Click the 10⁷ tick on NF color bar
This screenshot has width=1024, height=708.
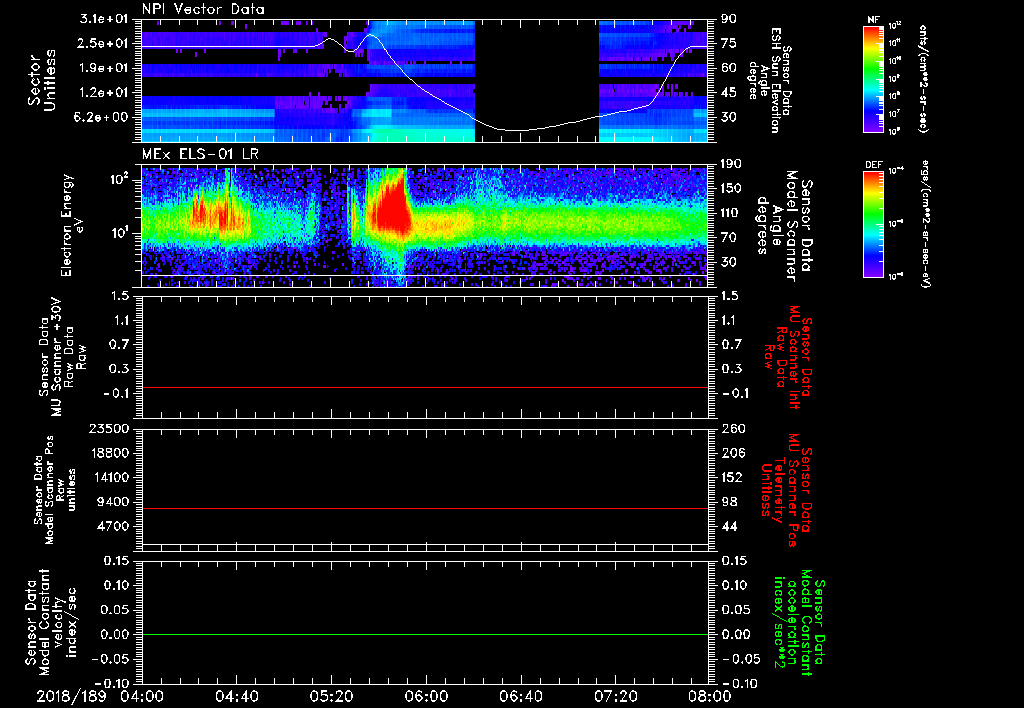(x=895, y=114)
